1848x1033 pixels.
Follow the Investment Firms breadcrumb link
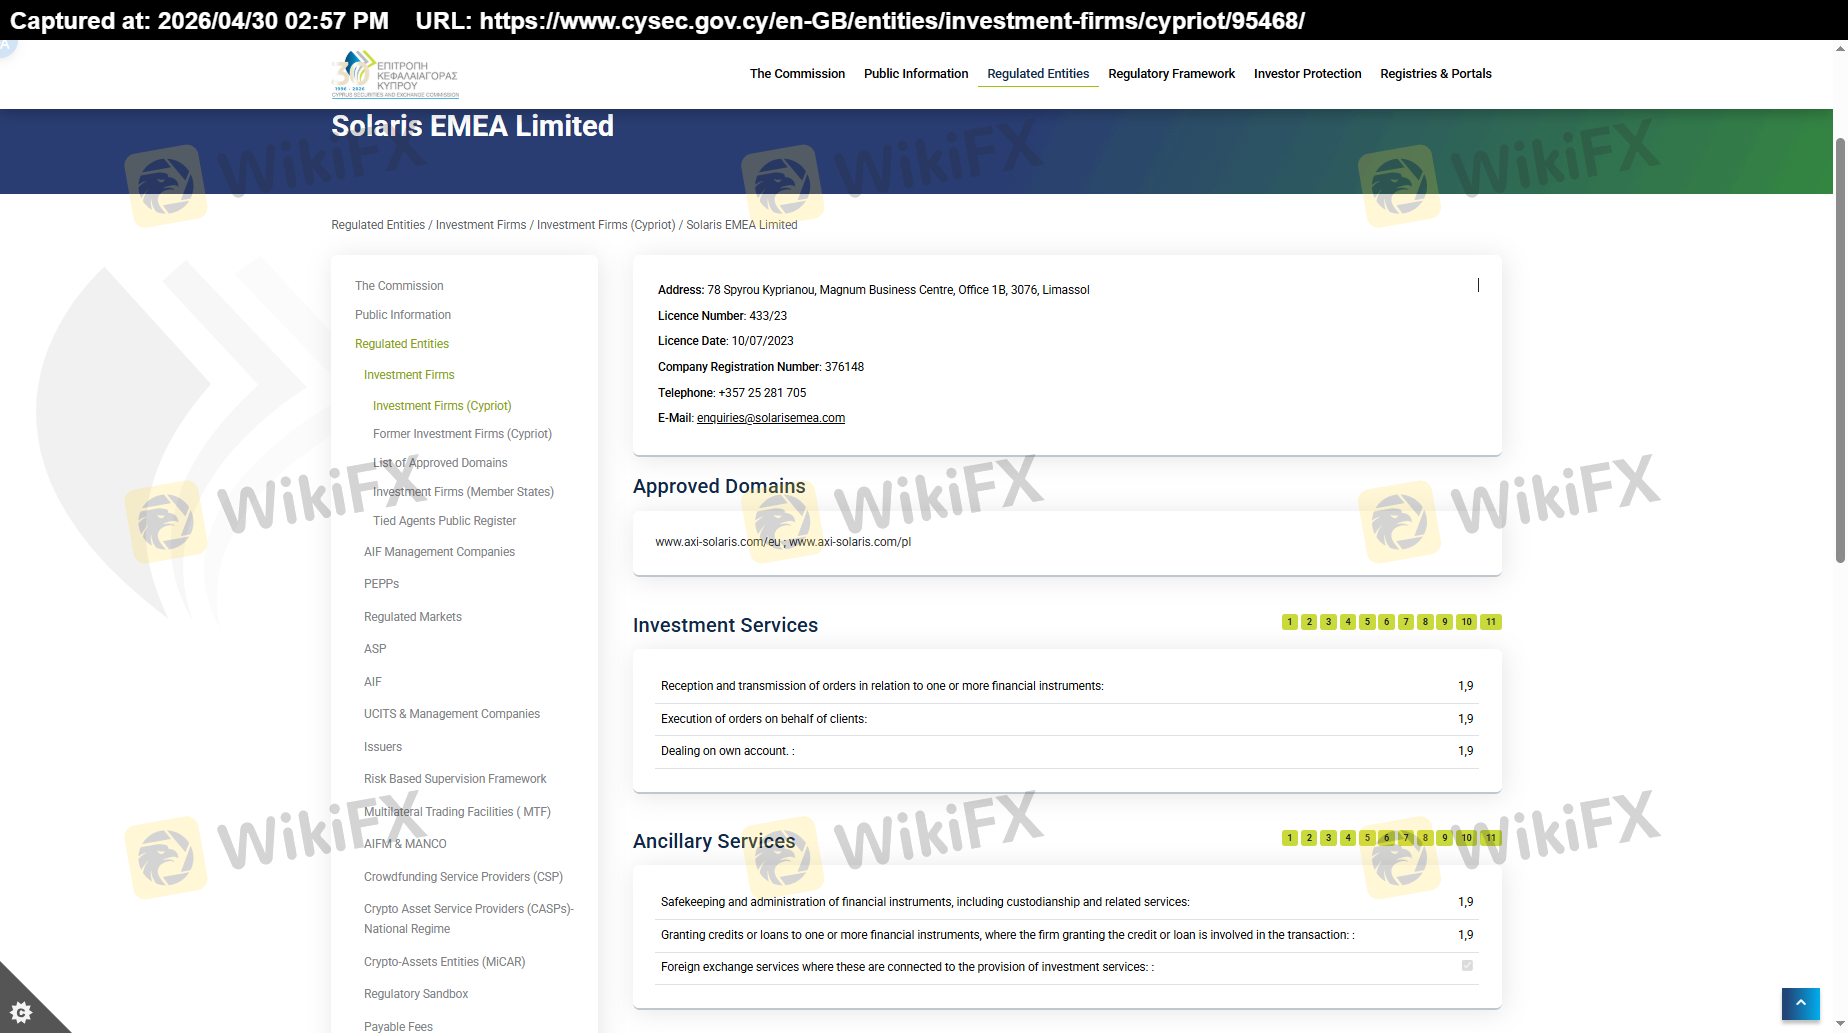(481, 225)
